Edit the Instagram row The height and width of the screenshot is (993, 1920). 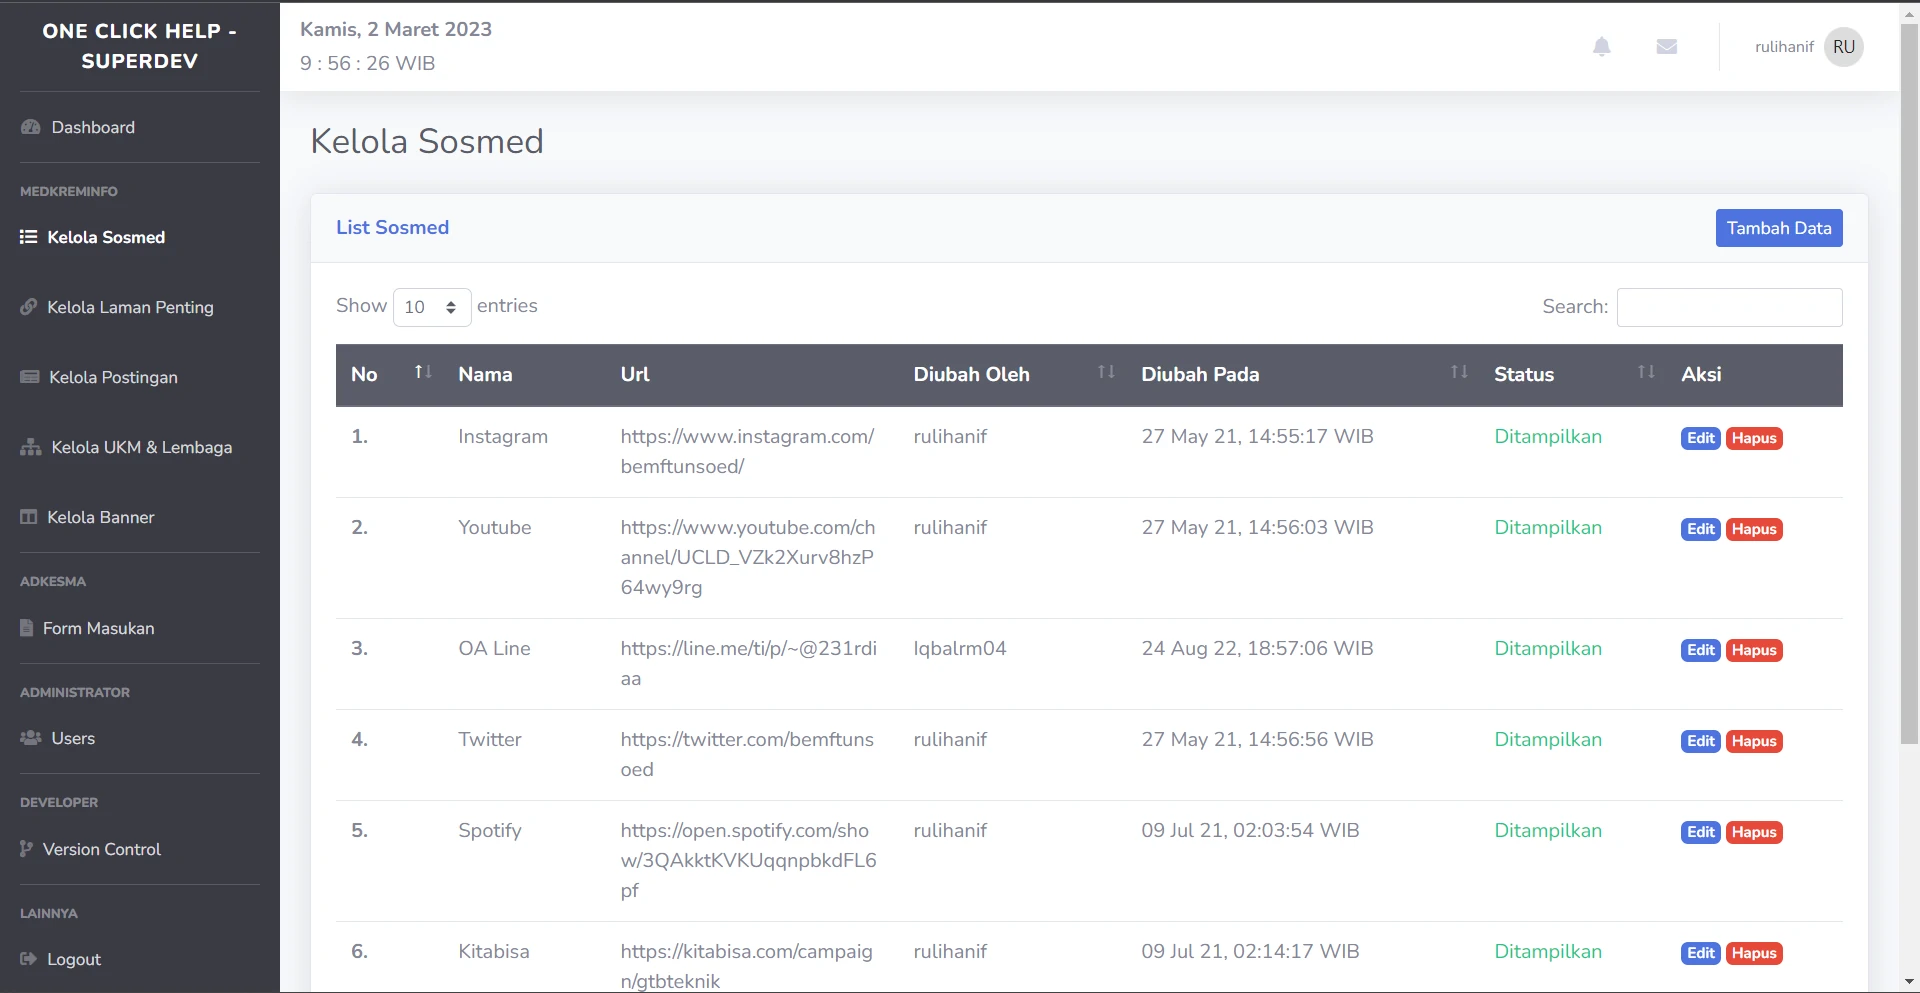[x=1700, y=438]
